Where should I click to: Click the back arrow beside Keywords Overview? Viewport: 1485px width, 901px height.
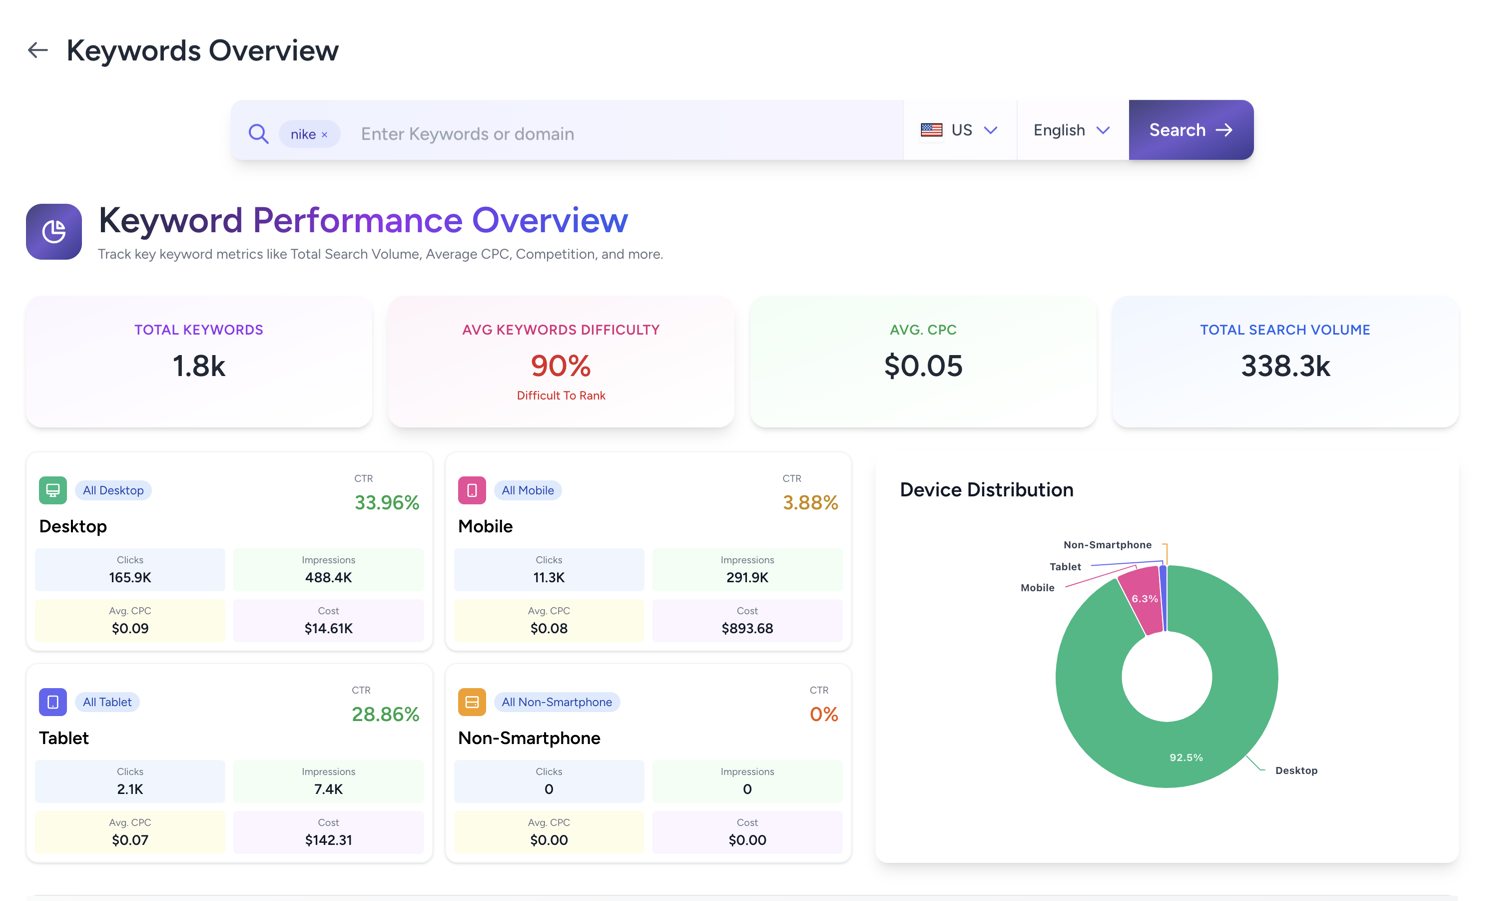[x=38, y=50]
